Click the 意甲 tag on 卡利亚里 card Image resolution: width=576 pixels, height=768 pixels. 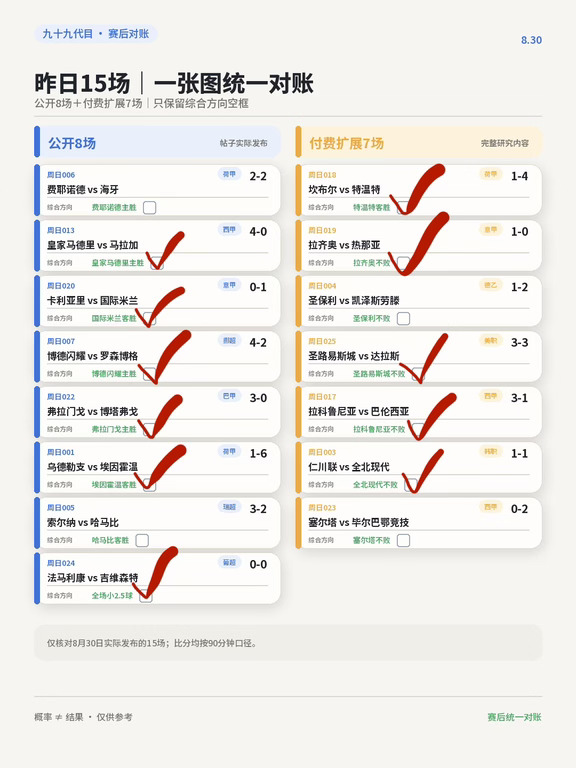pos(229,285)
